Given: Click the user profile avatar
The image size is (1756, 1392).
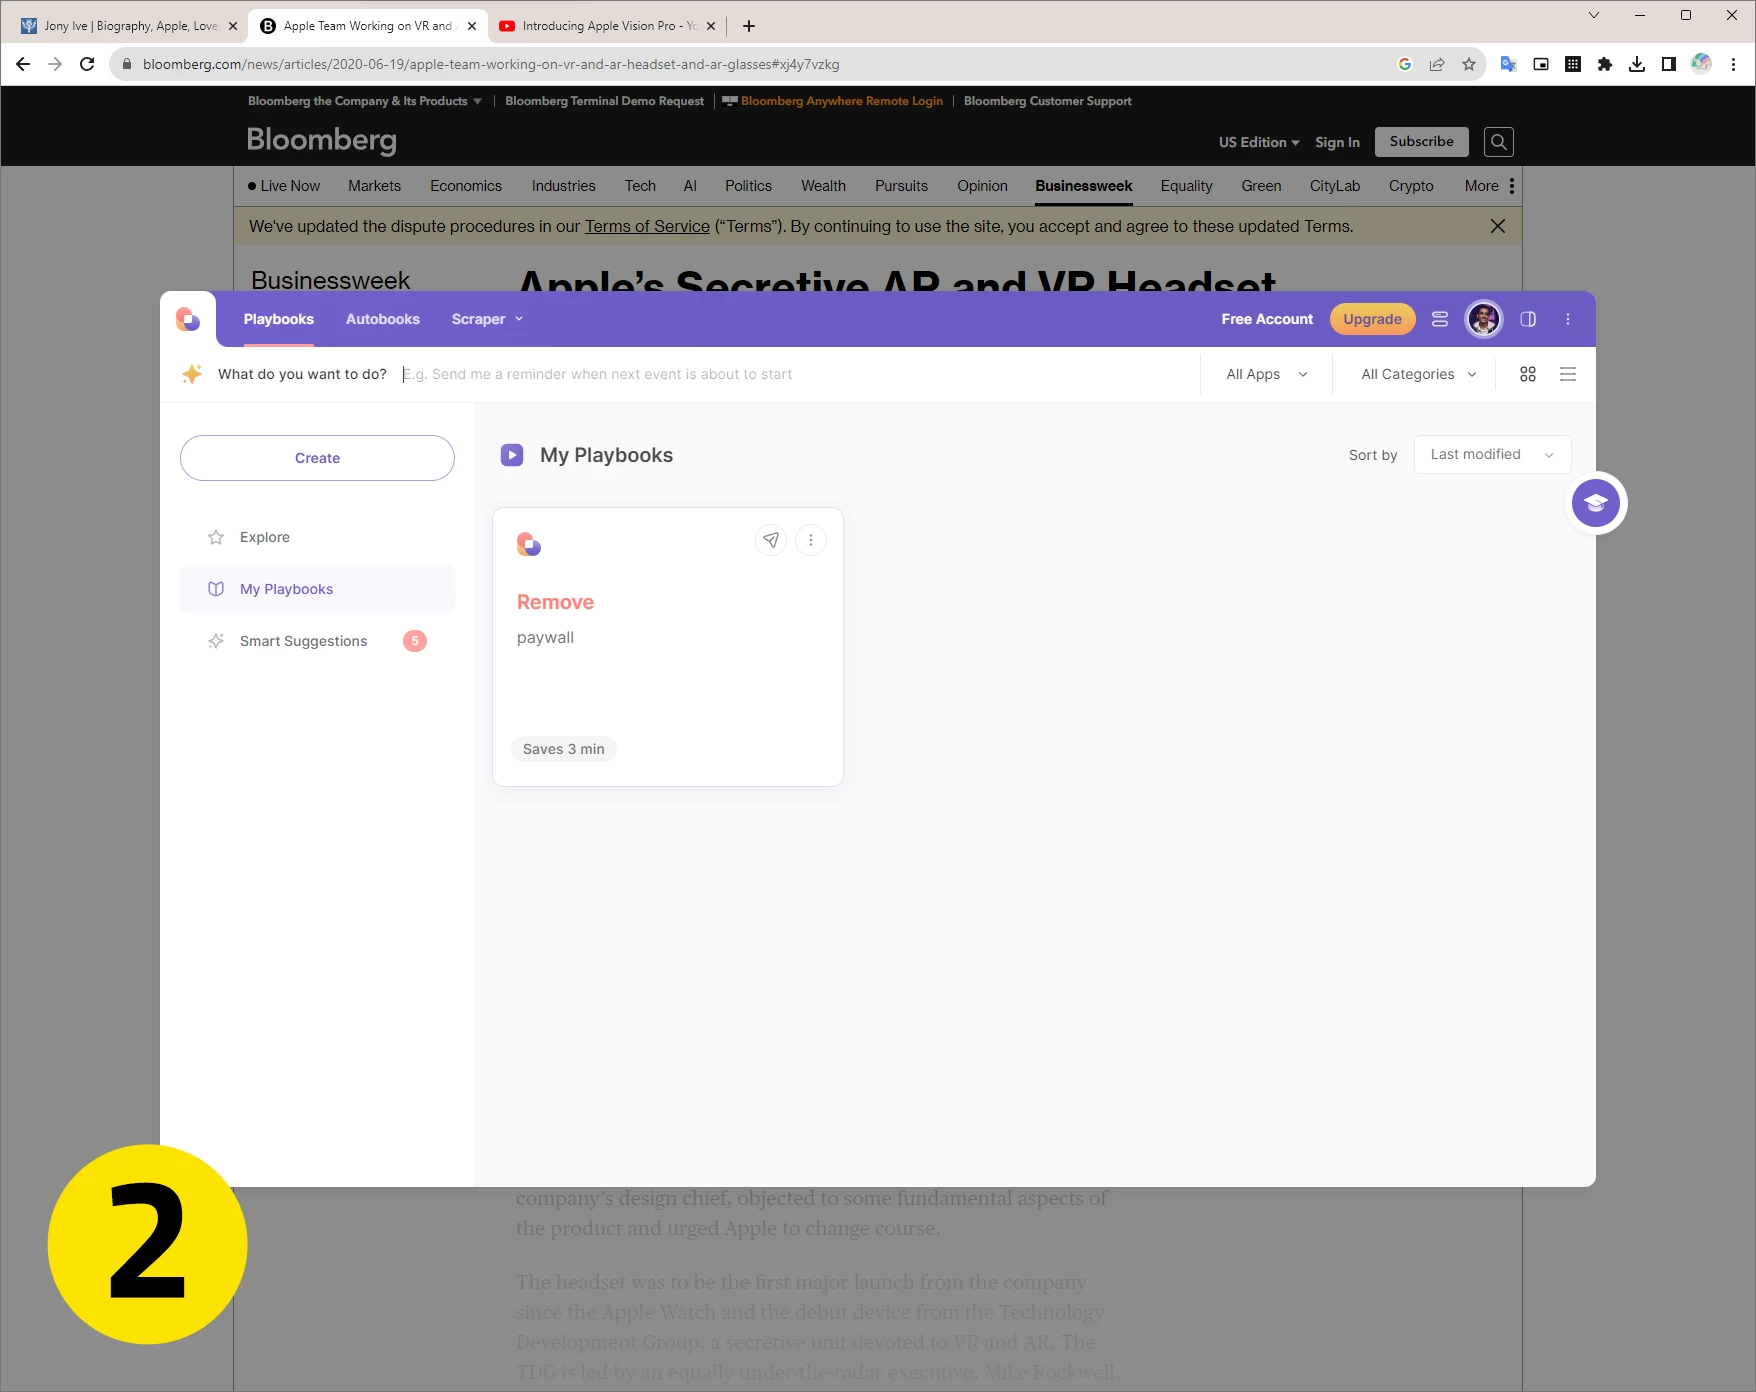Looking at the screenshot, I should click(1483, 319).
